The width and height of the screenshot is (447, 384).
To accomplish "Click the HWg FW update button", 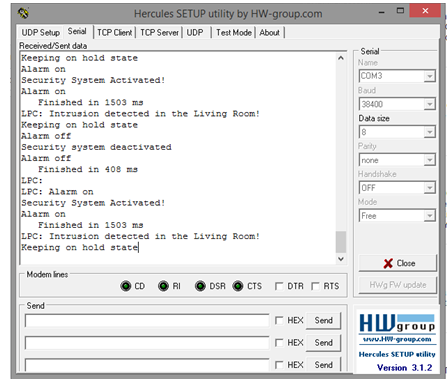I will click(x=398, y=285).
